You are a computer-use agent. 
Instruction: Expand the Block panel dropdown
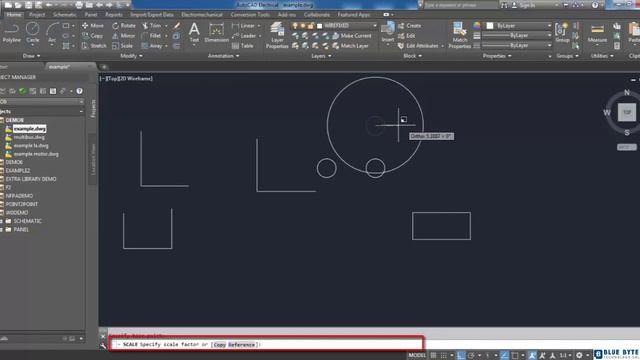coord(412,56)
